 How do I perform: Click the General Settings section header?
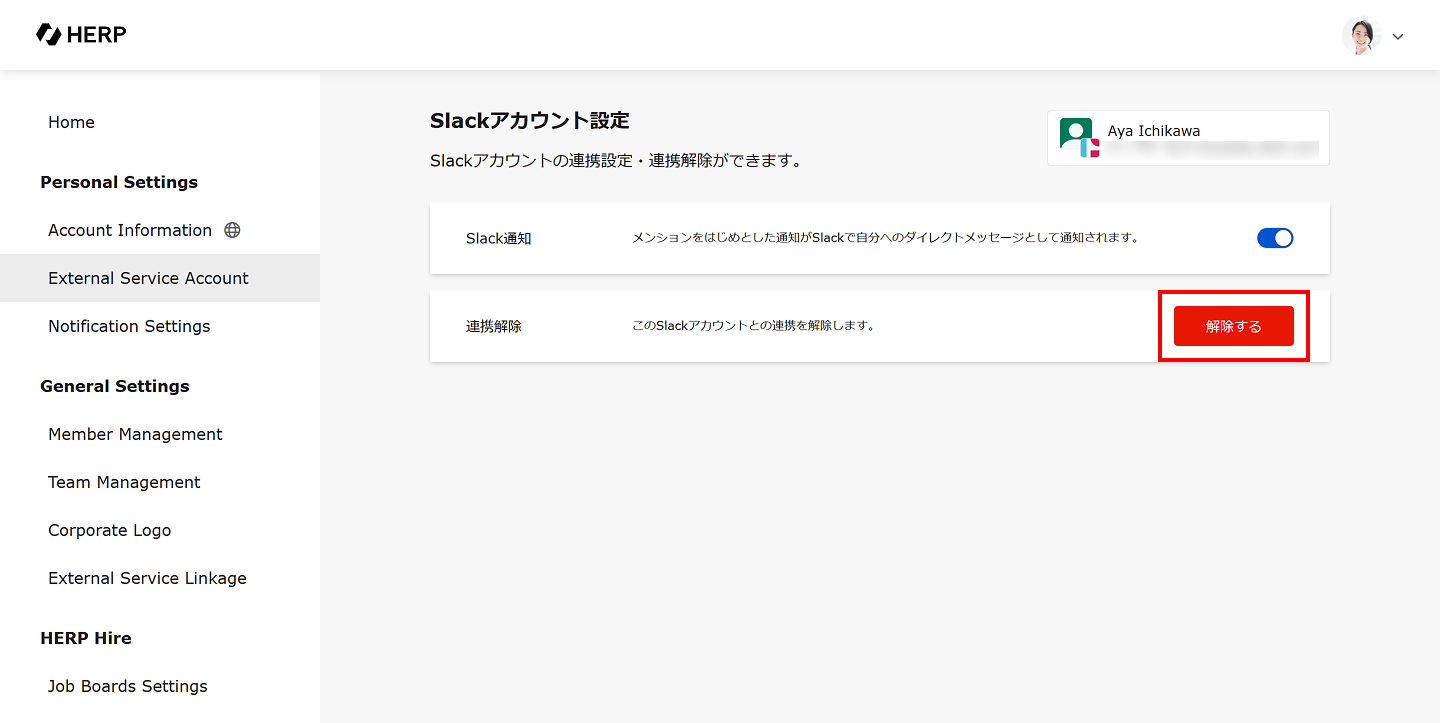(x=115, y=386)
